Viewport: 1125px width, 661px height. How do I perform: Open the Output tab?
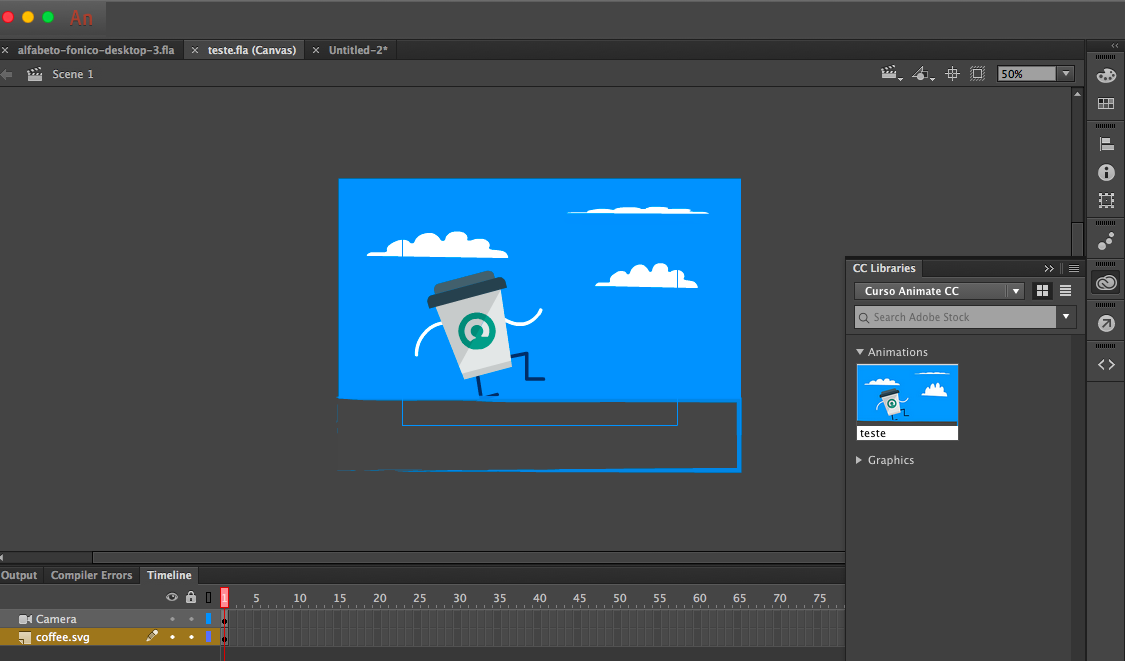pos(19,575)
